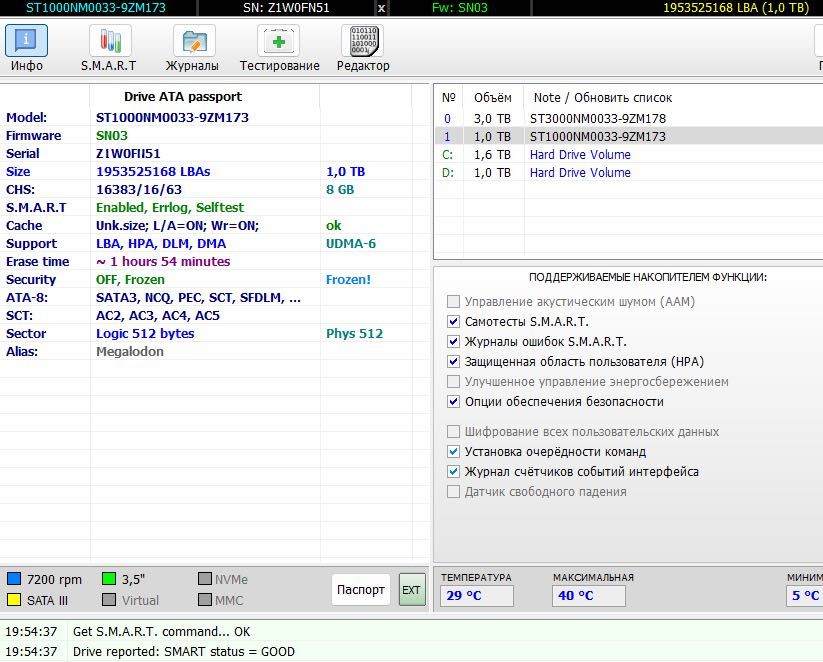Click the gray MMC indicator square
Screen dimensions: 823x662
pos(205,600)
